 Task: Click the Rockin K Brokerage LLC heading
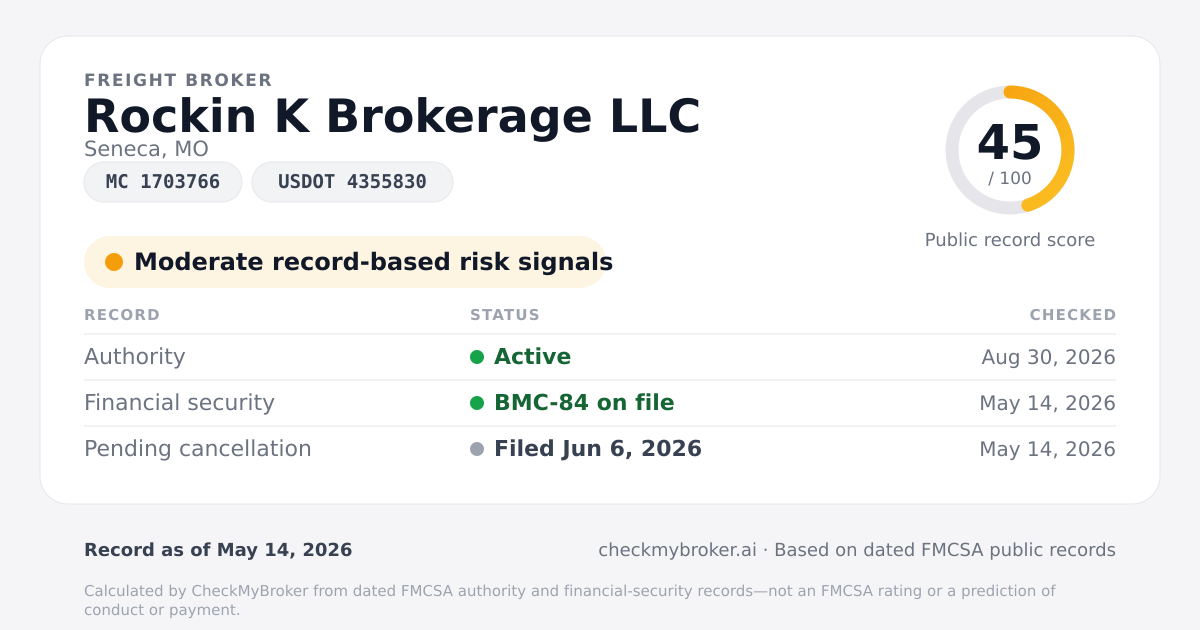[x=392, y=116]
